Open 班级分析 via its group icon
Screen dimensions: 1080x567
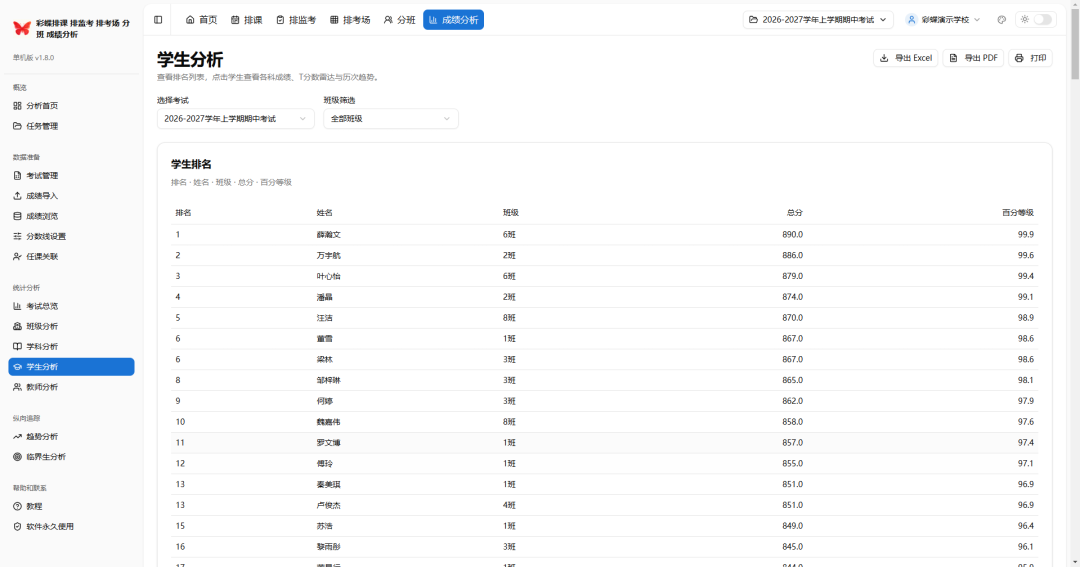pos(17,326)
